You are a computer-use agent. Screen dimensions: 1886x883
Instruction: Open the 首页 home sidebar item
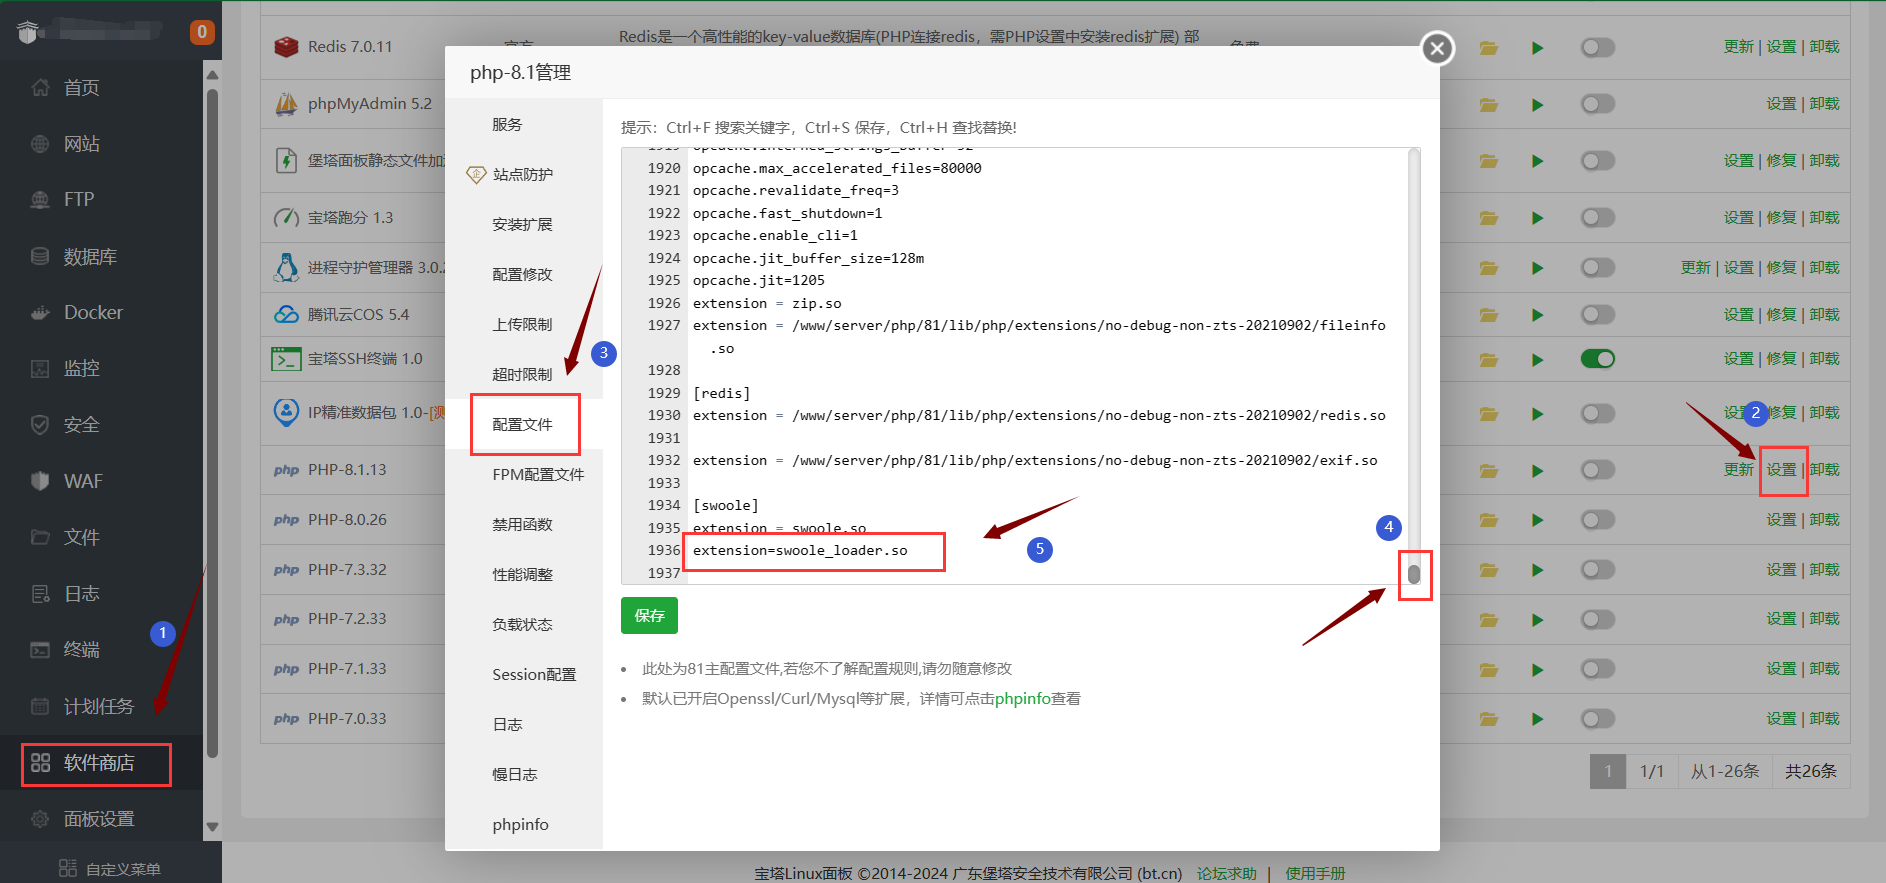pyautogui.click(x=80, y=88)
